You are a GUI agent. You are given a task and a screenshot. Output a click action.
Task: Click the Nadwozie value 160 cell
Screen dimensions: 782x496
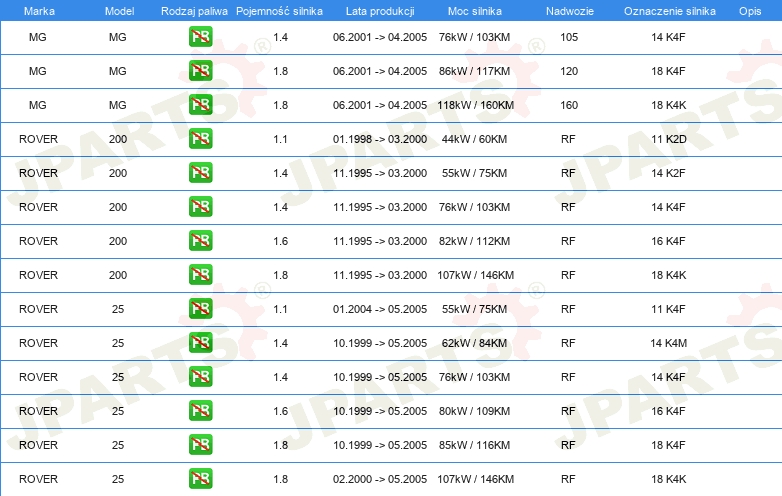[569, 105]
